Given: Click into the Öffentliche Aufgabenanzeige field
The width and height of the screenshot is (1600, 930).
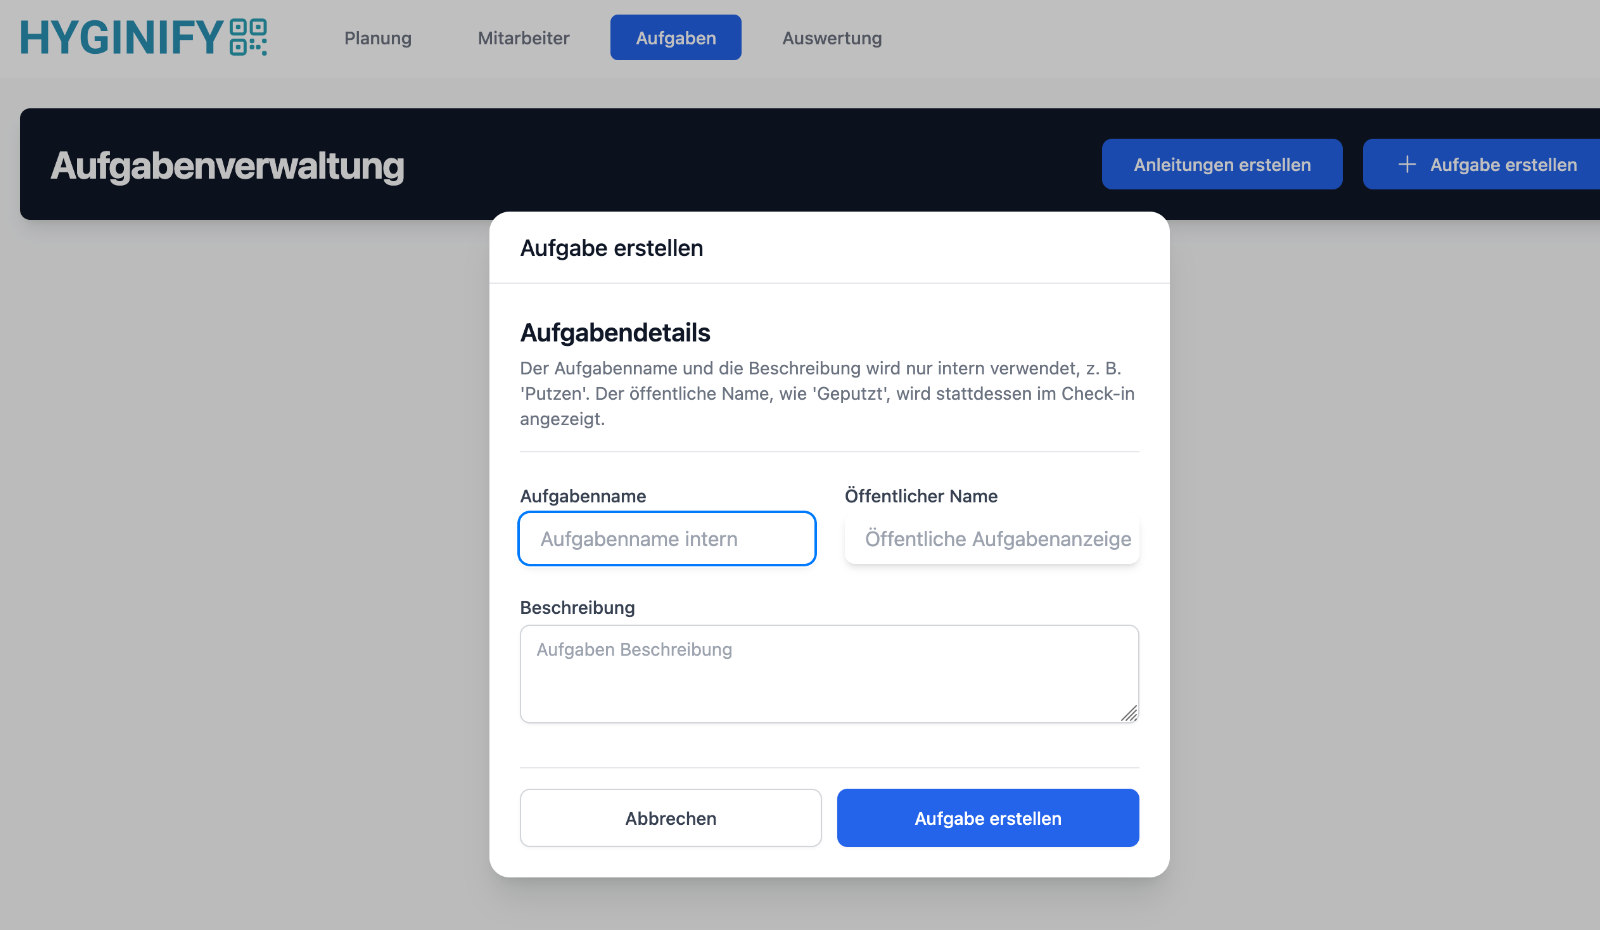Looking at the screenshot, I should point(992,539).
